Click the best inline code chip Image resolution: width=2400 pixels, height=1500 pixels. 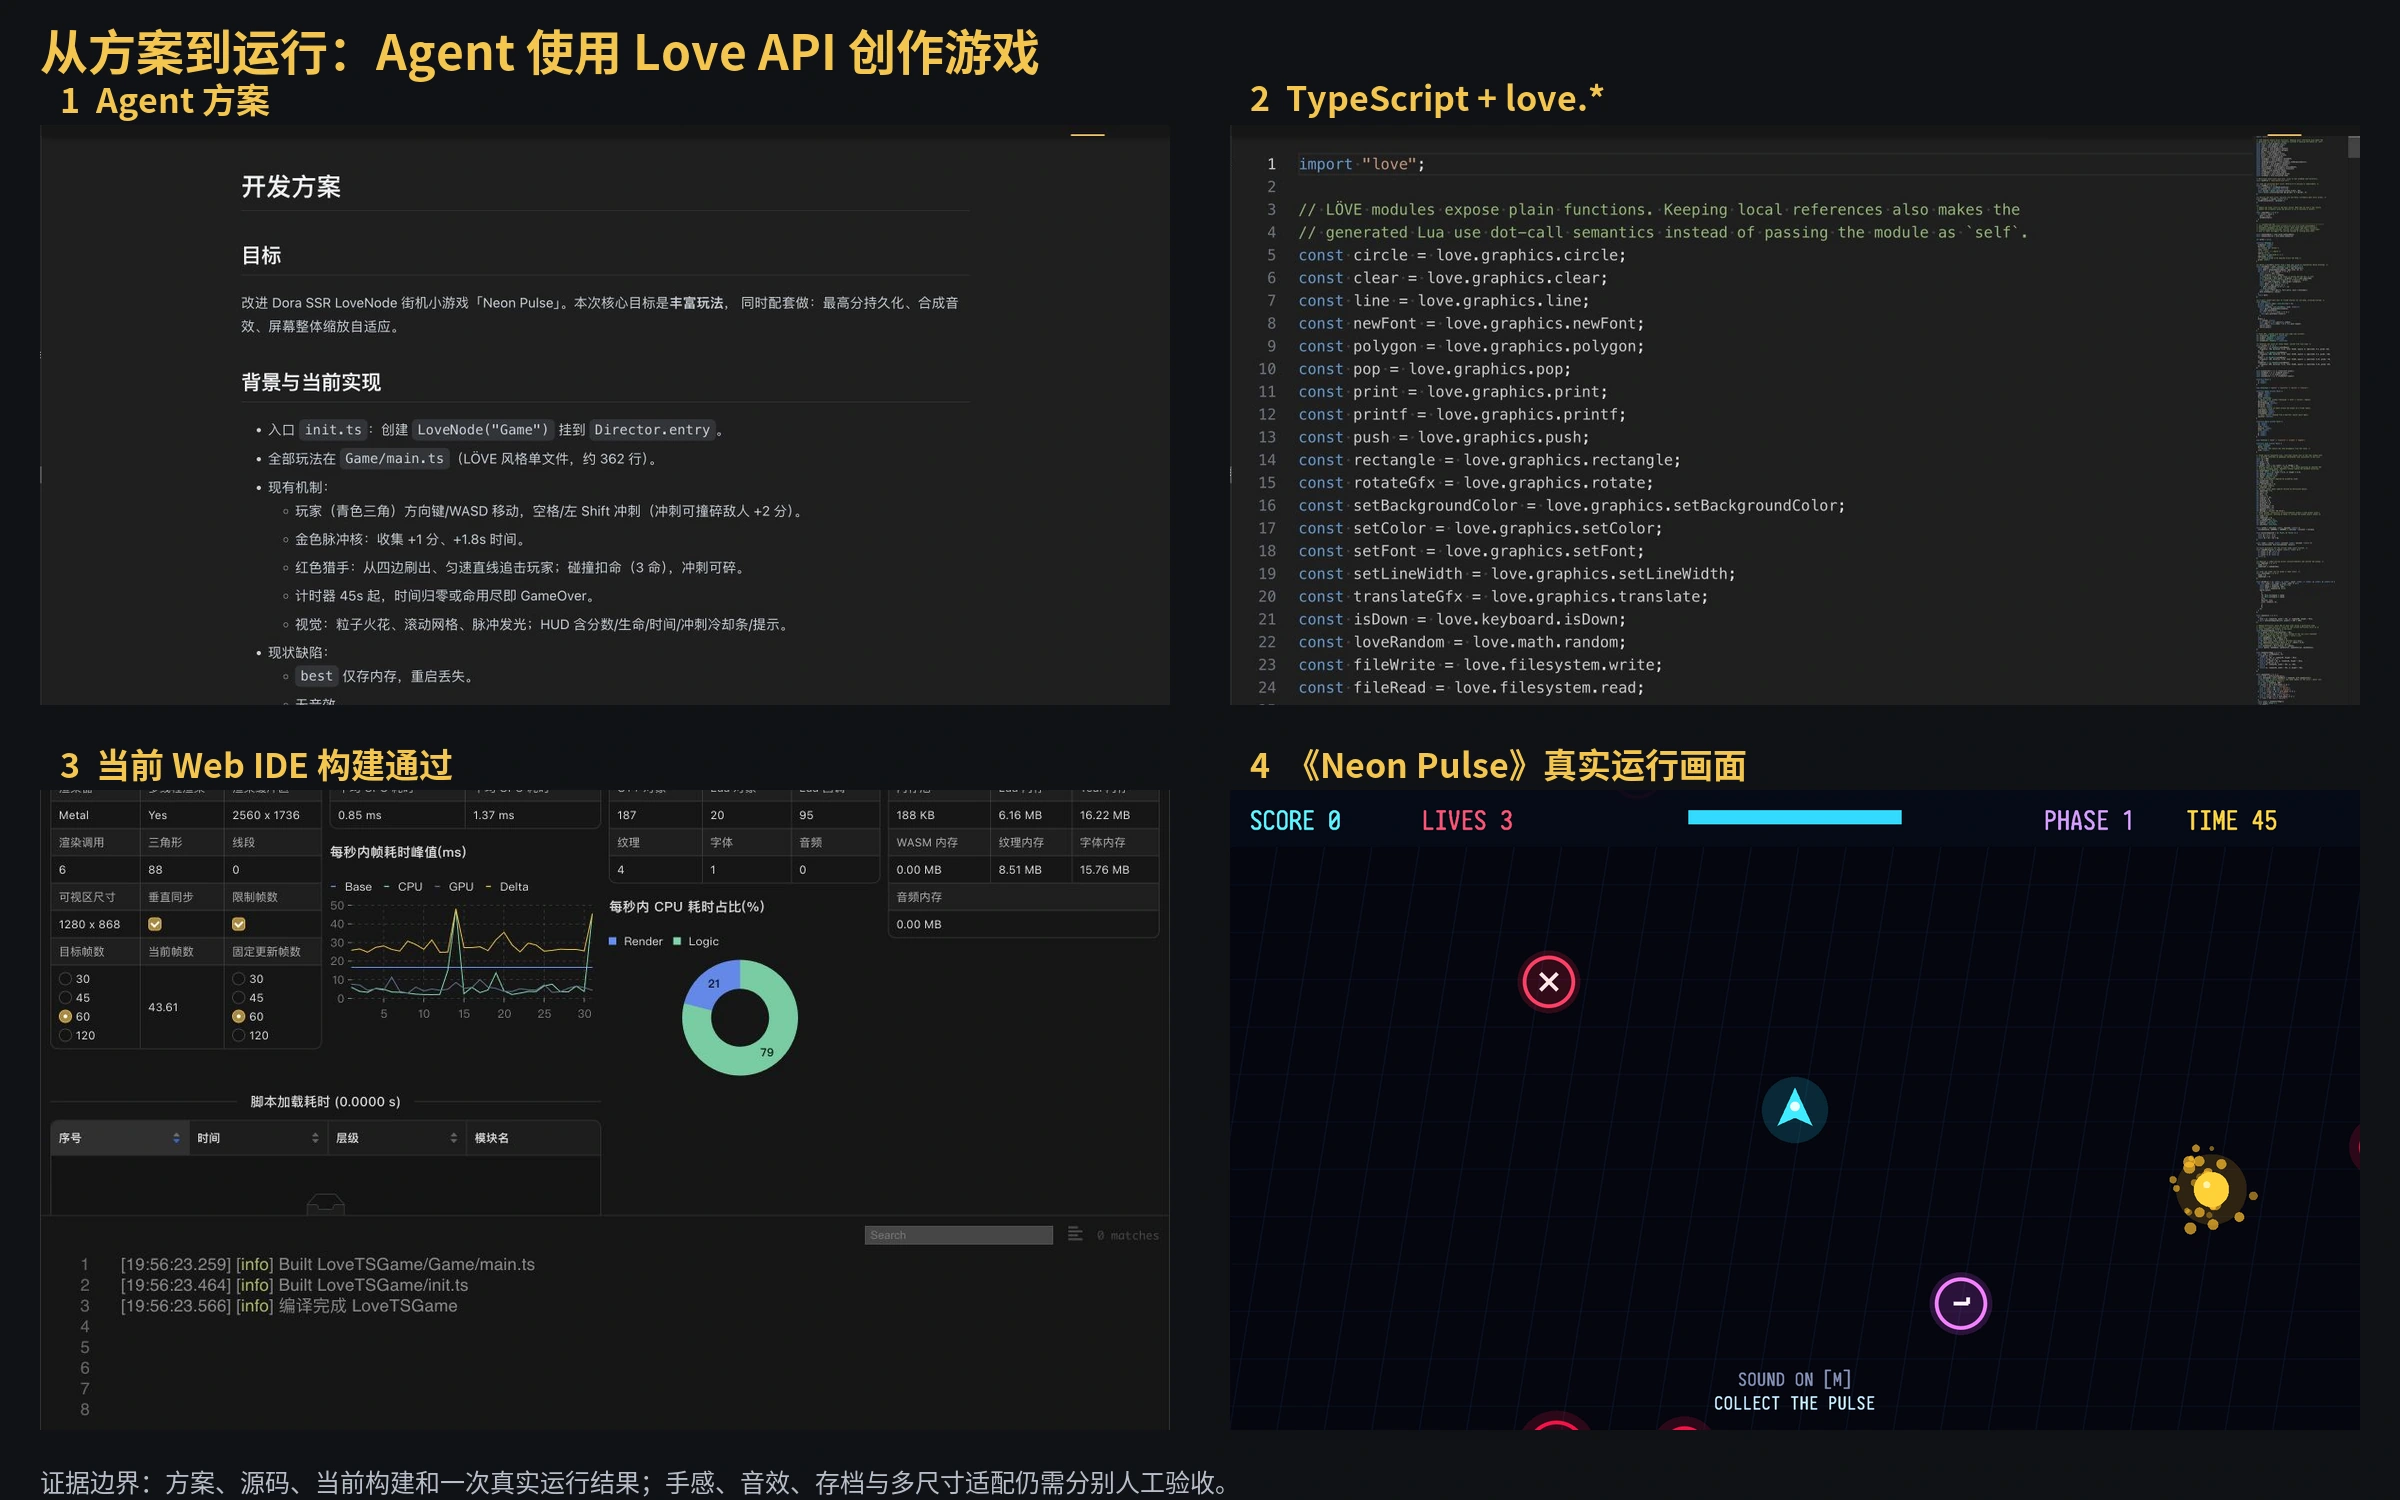[x=316, y=676]
